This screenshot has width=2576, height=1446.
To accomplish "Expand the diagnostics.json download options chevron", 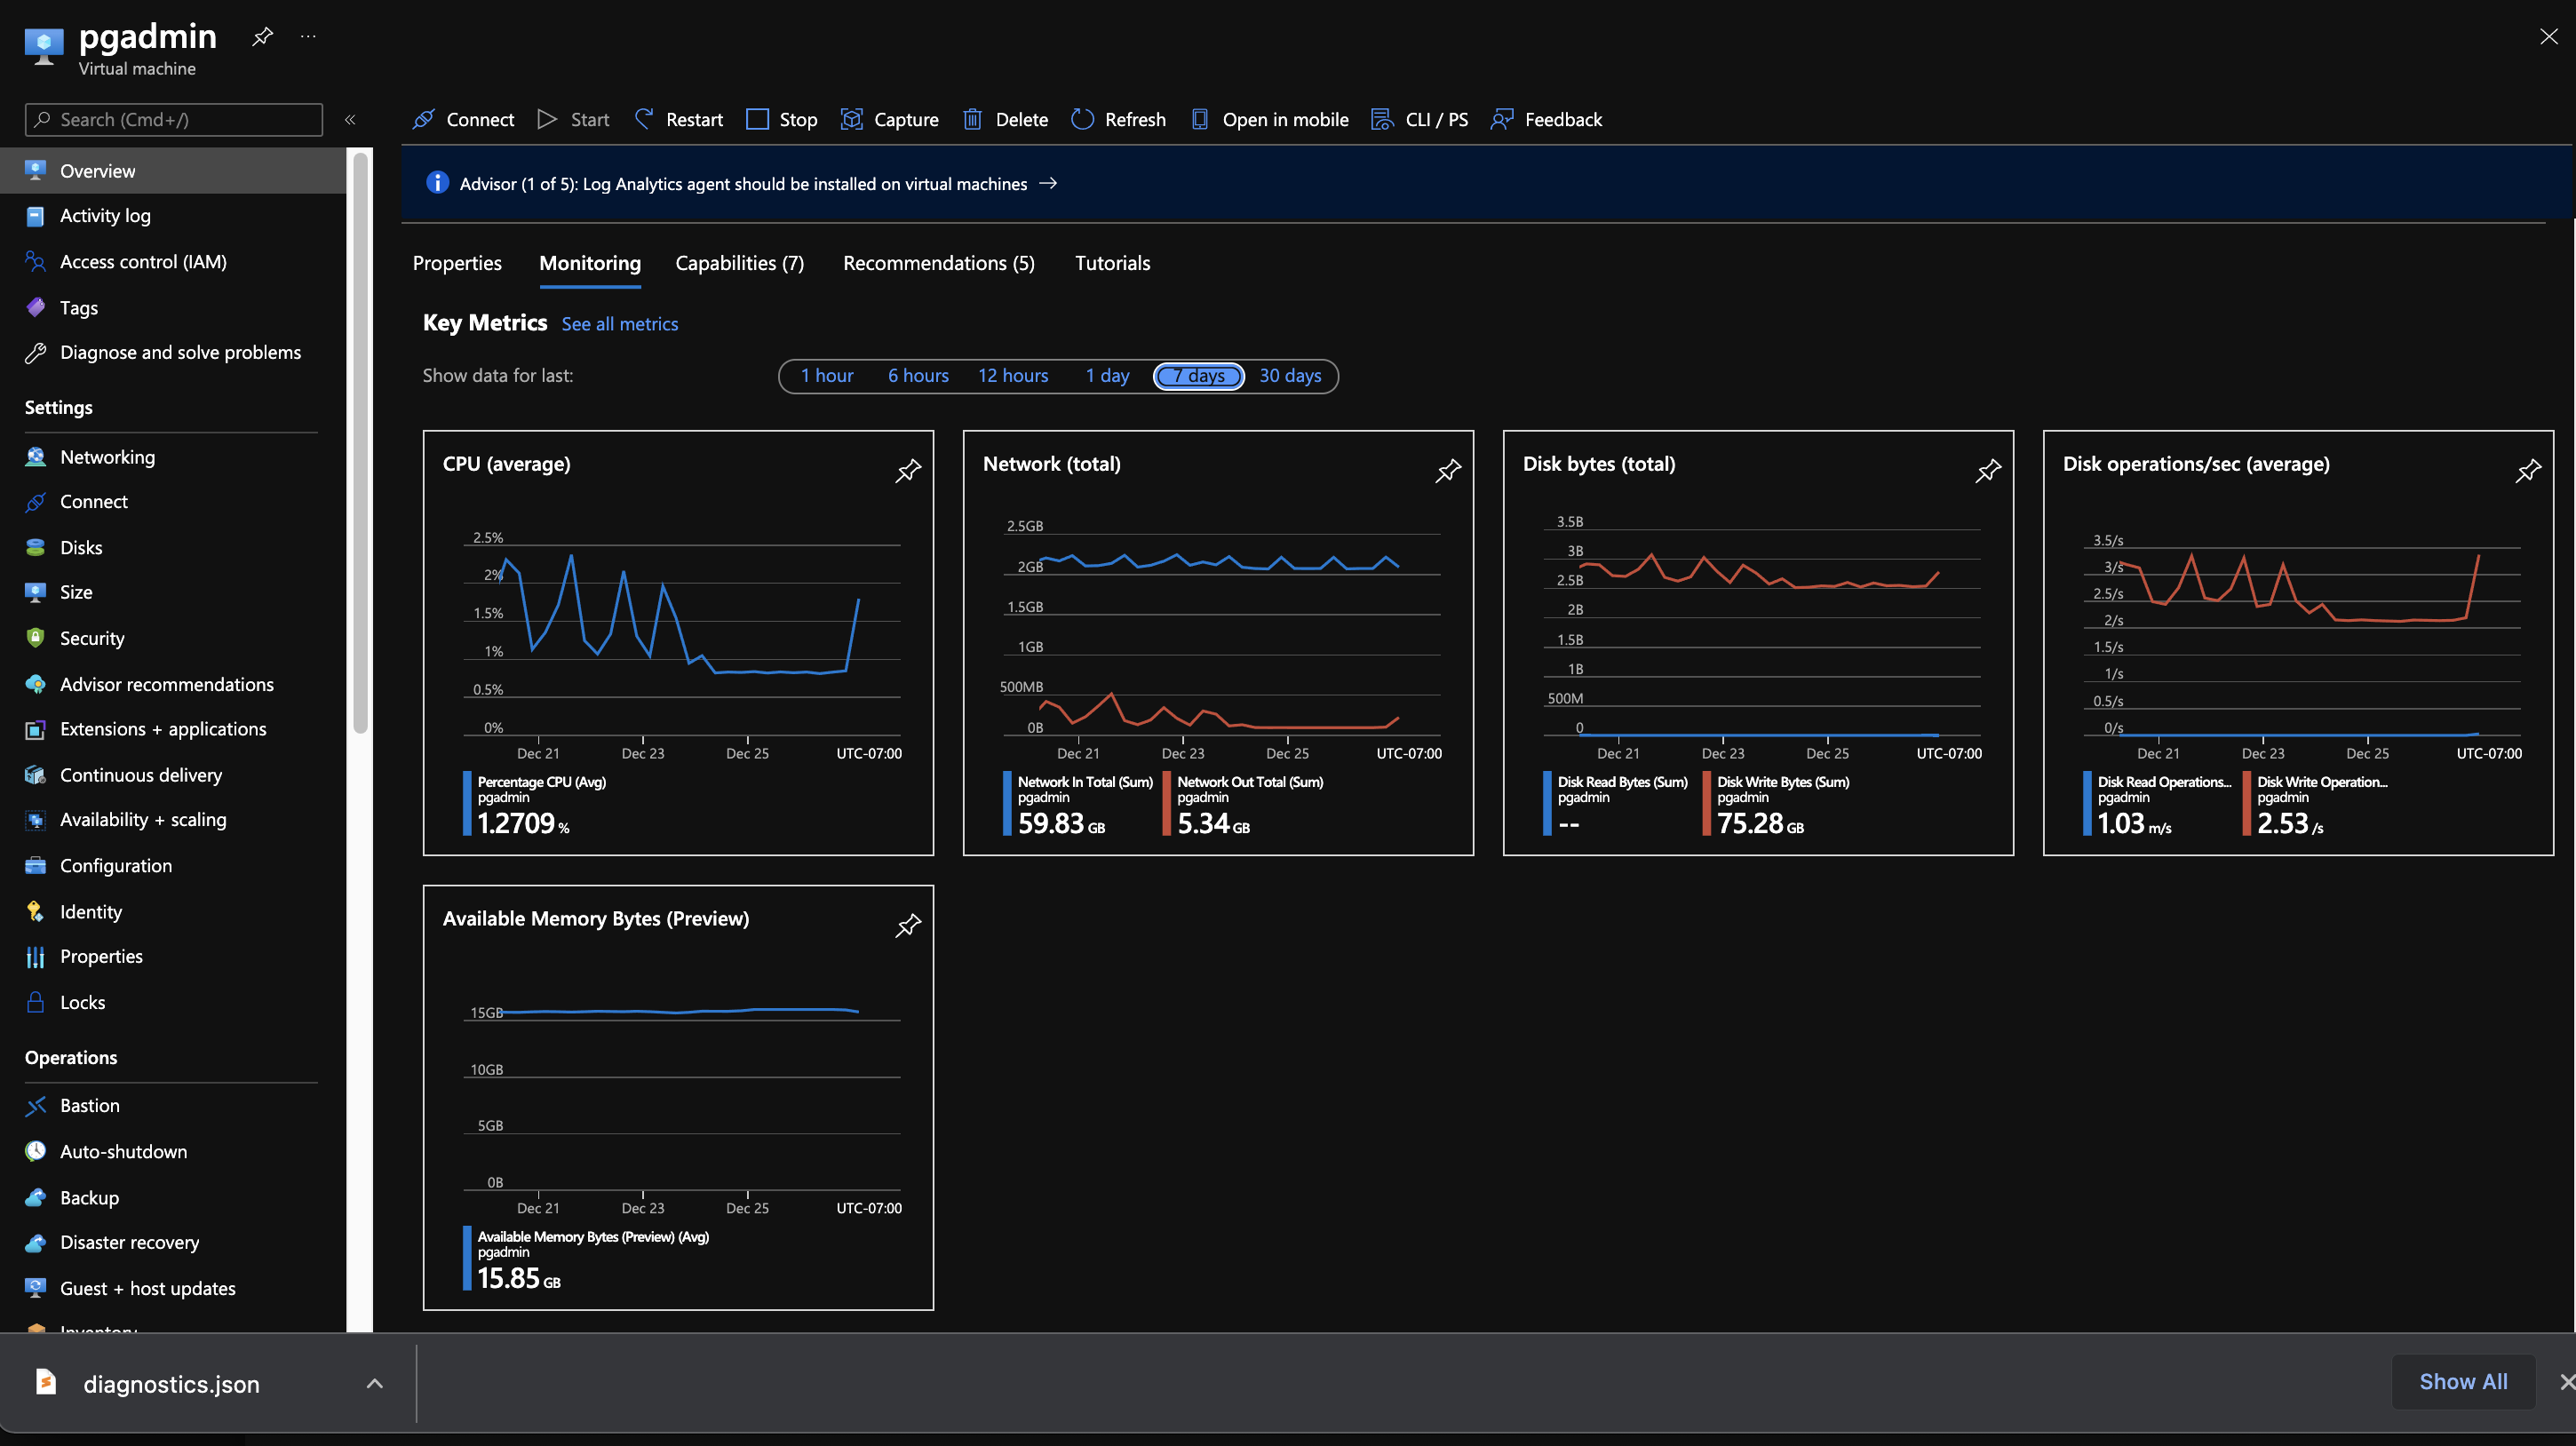I will coord(374,1383).
